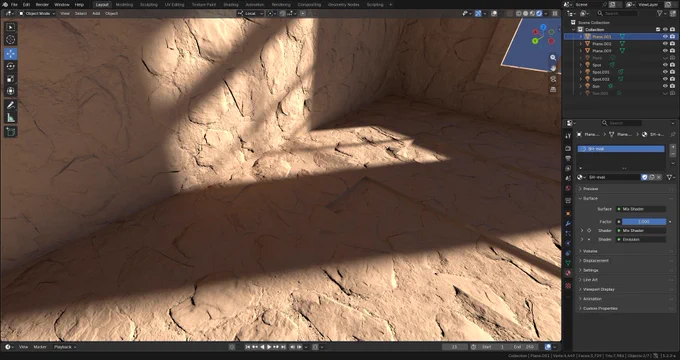The height and width of the screenshot is (360, 680).
Task: Open the Output properties tab
Action: (x=568, y=158)
